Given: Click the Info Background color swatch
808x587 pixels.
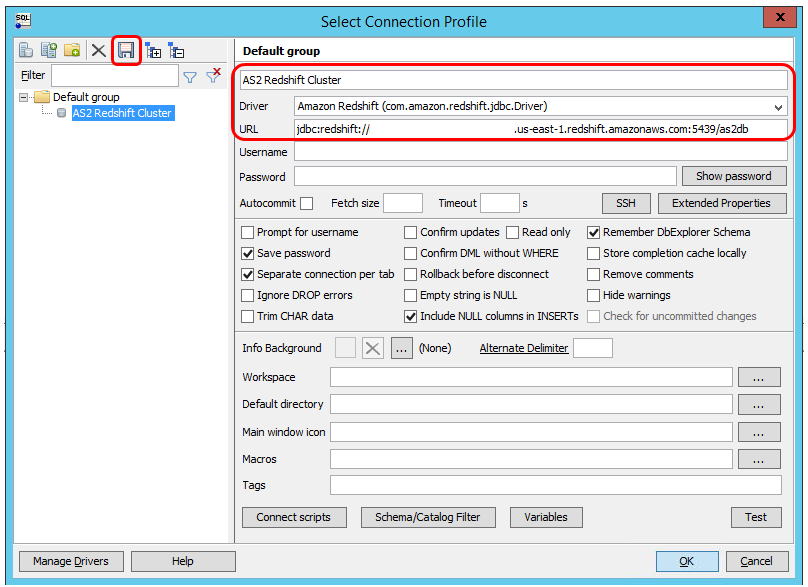Looking at the screenshot, I should [x=345, y=348].
